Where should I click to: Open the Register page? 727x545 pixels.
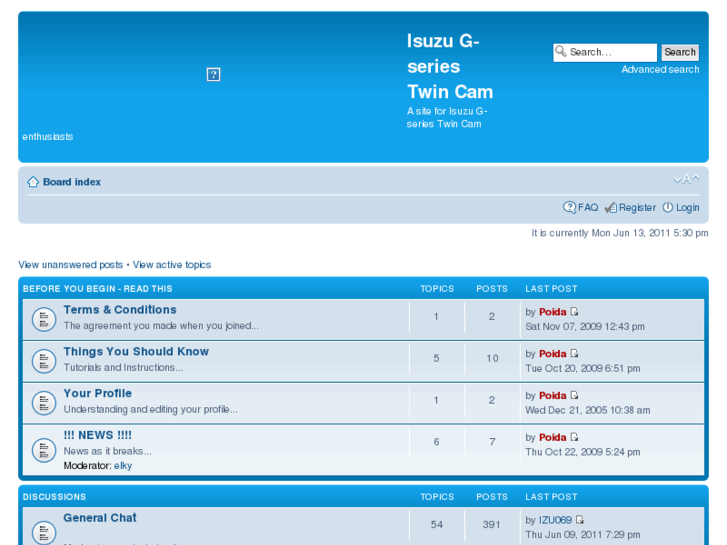[637, 207]
